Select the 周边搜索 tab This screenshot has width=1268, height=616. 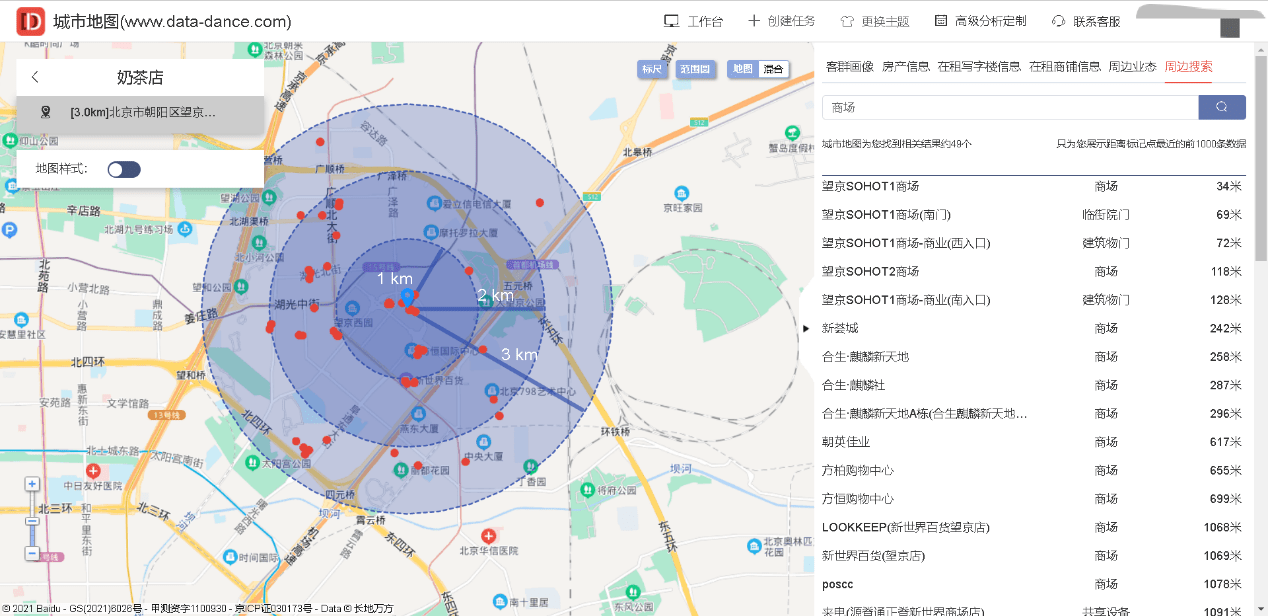click(x=1188, y=67)
